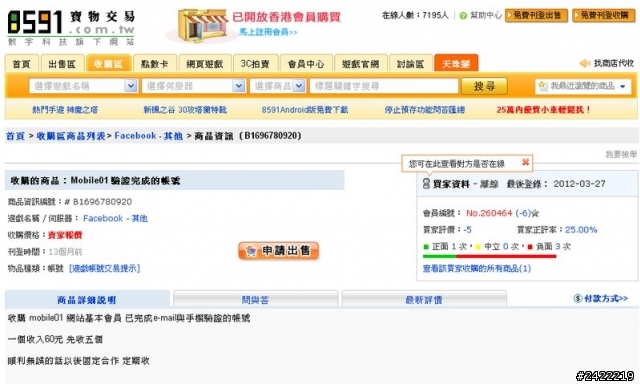Open the 熱門手遊 神魔之塔 link
The image size is (640, 384).
pyautogui.click(x=65, y=110)
